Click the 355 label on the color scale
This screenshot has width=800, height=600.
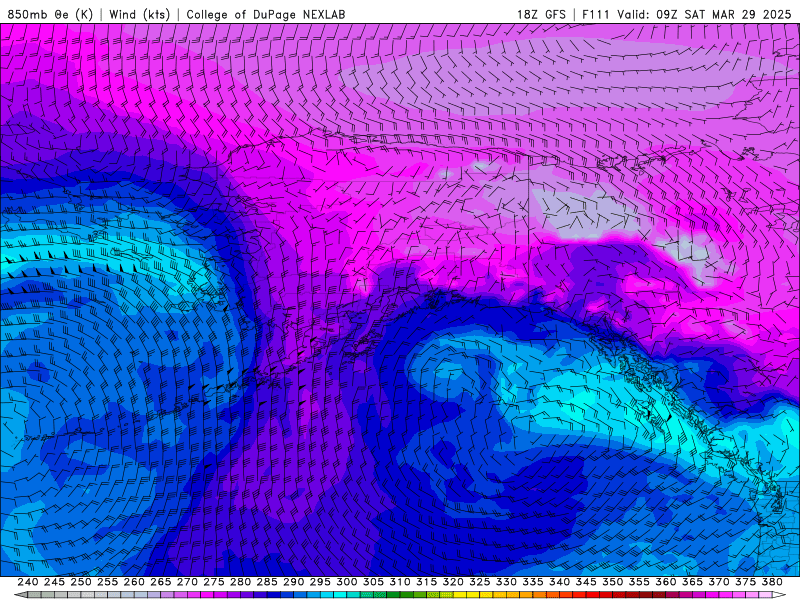[639, 582]
